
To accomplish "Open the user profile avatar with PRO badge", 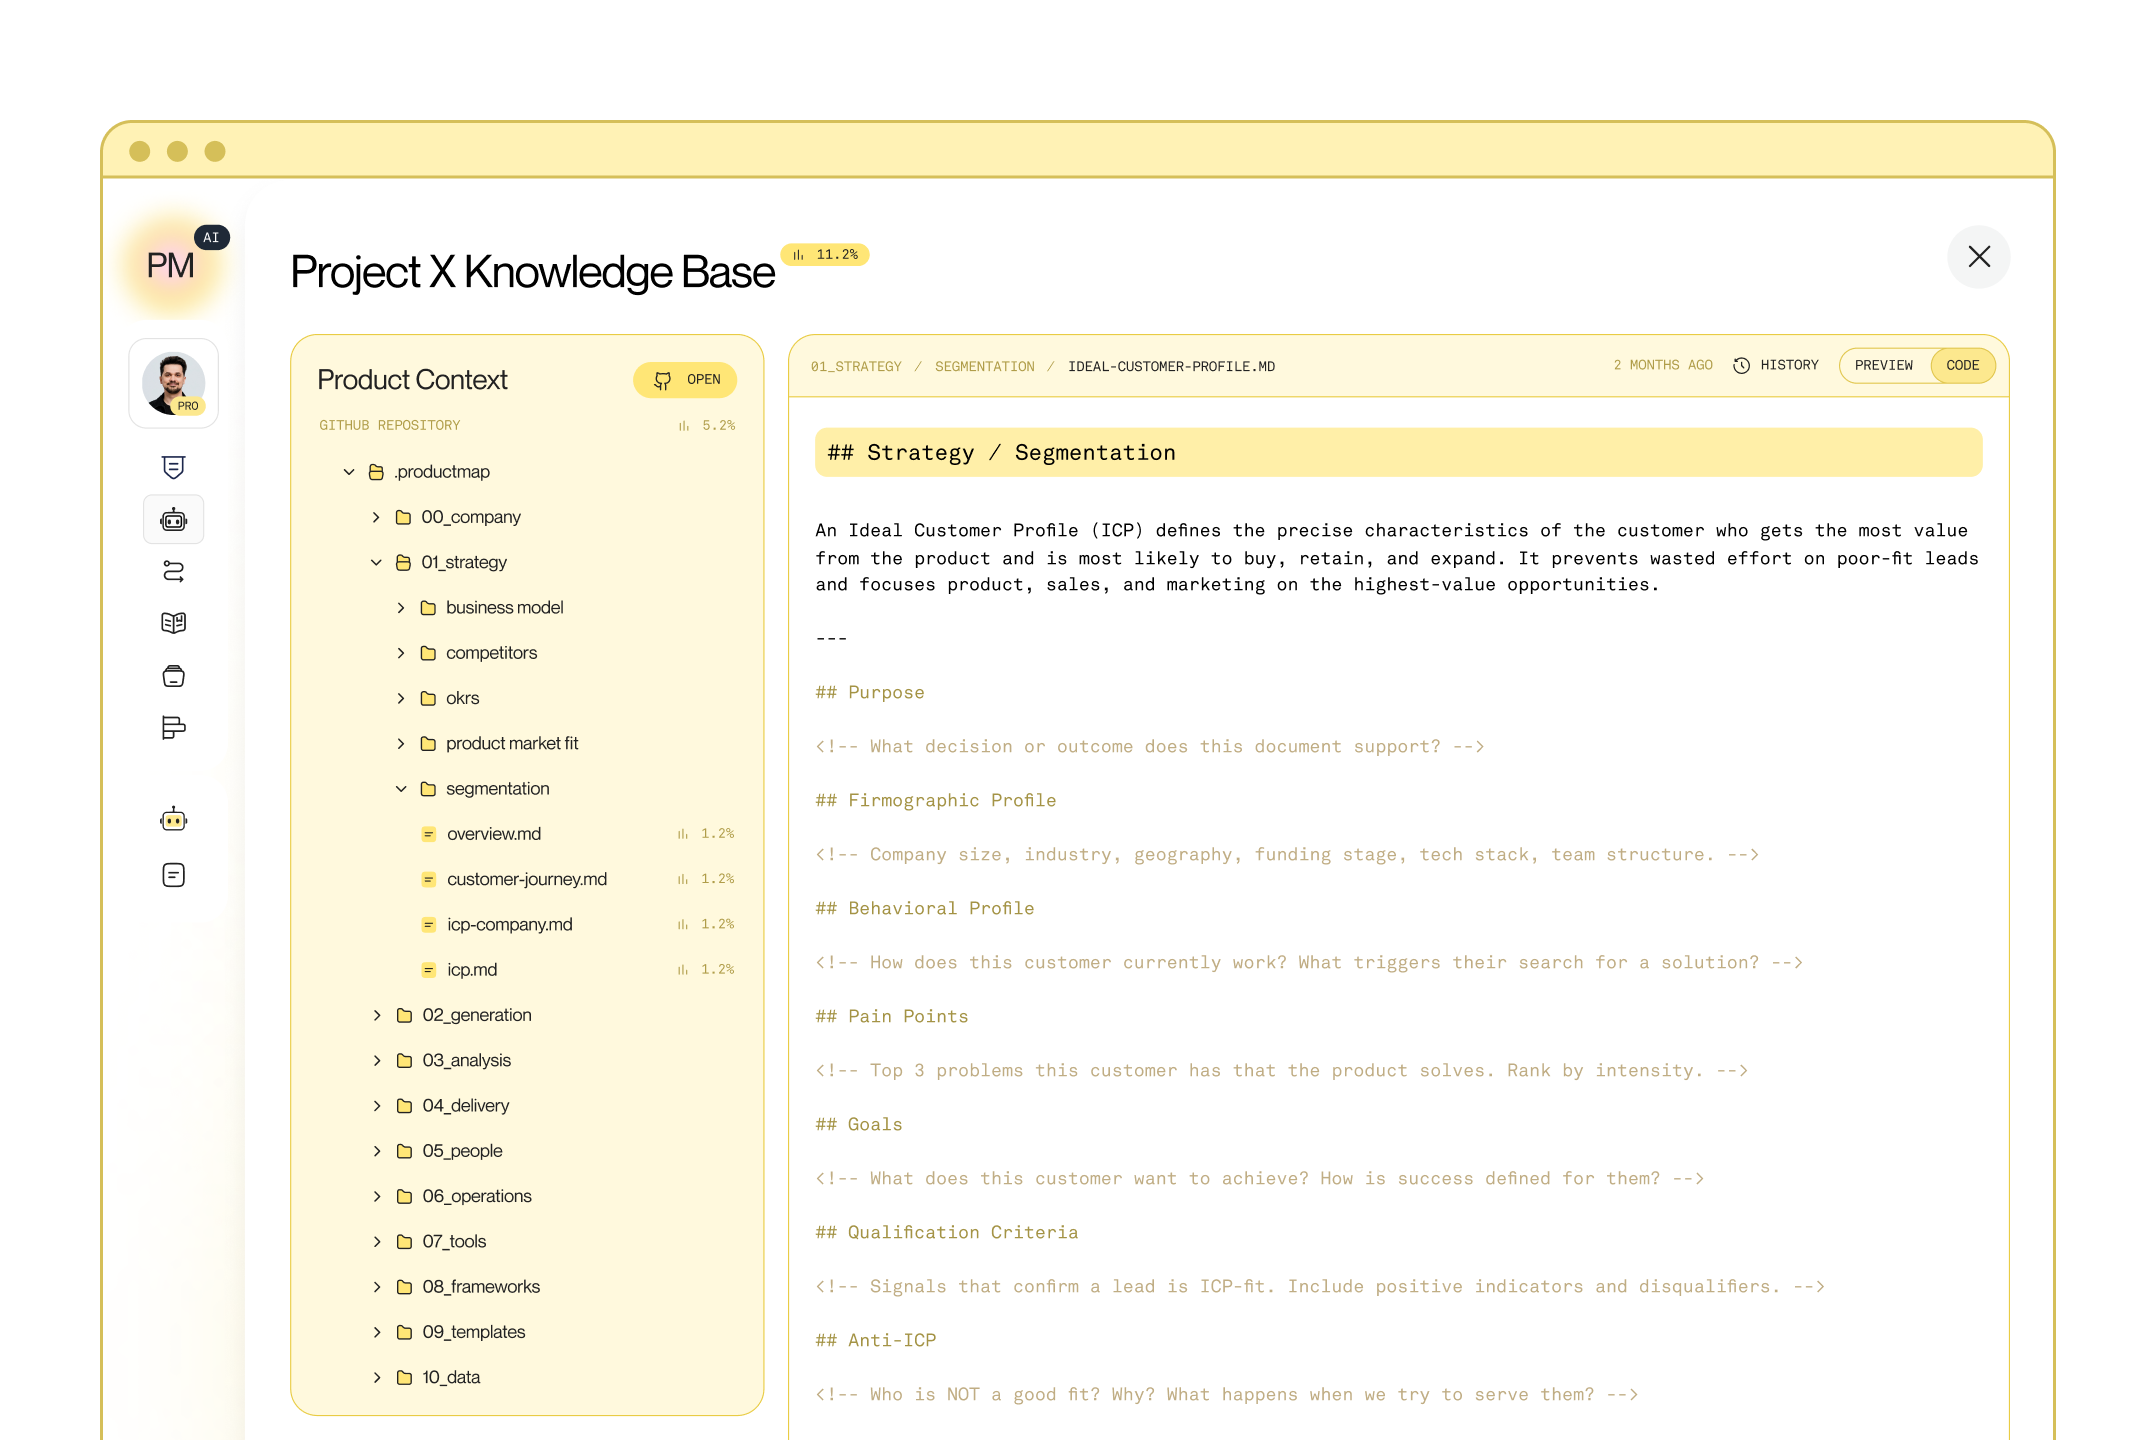I will point(174,384).
